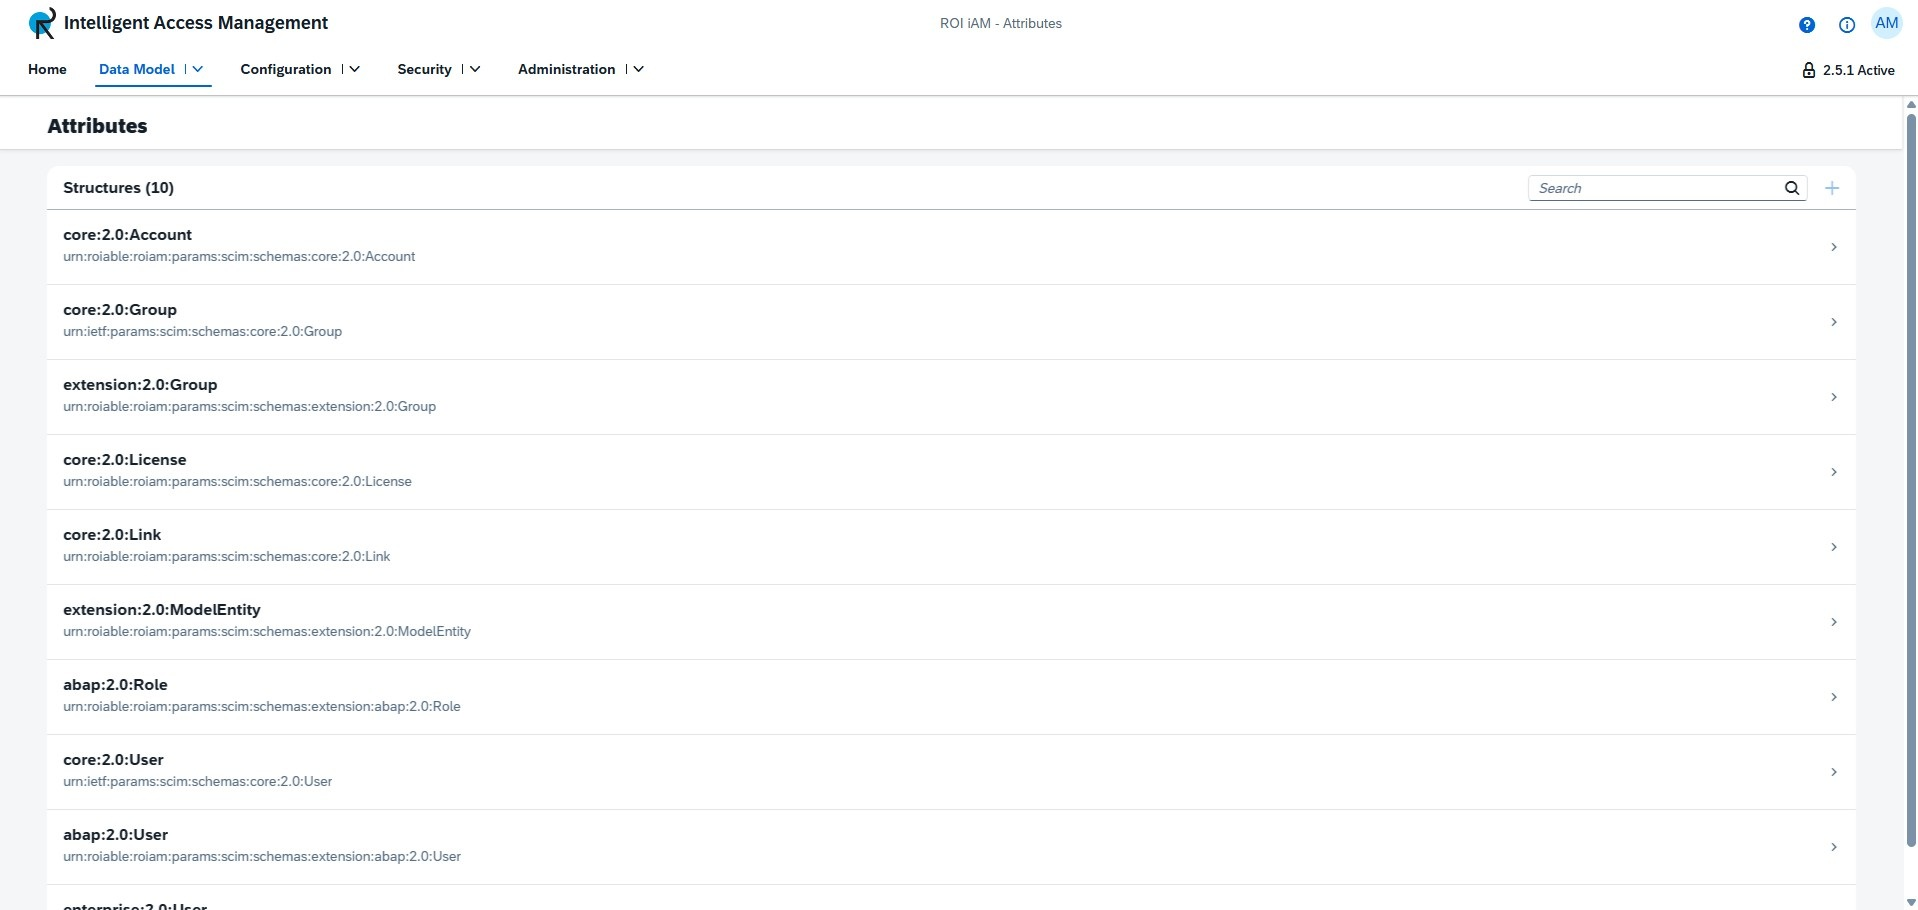Image resolution: width=1918 pixels, height=910 pixels.
Task: Go to the Home tab
Action: (47, 69)
